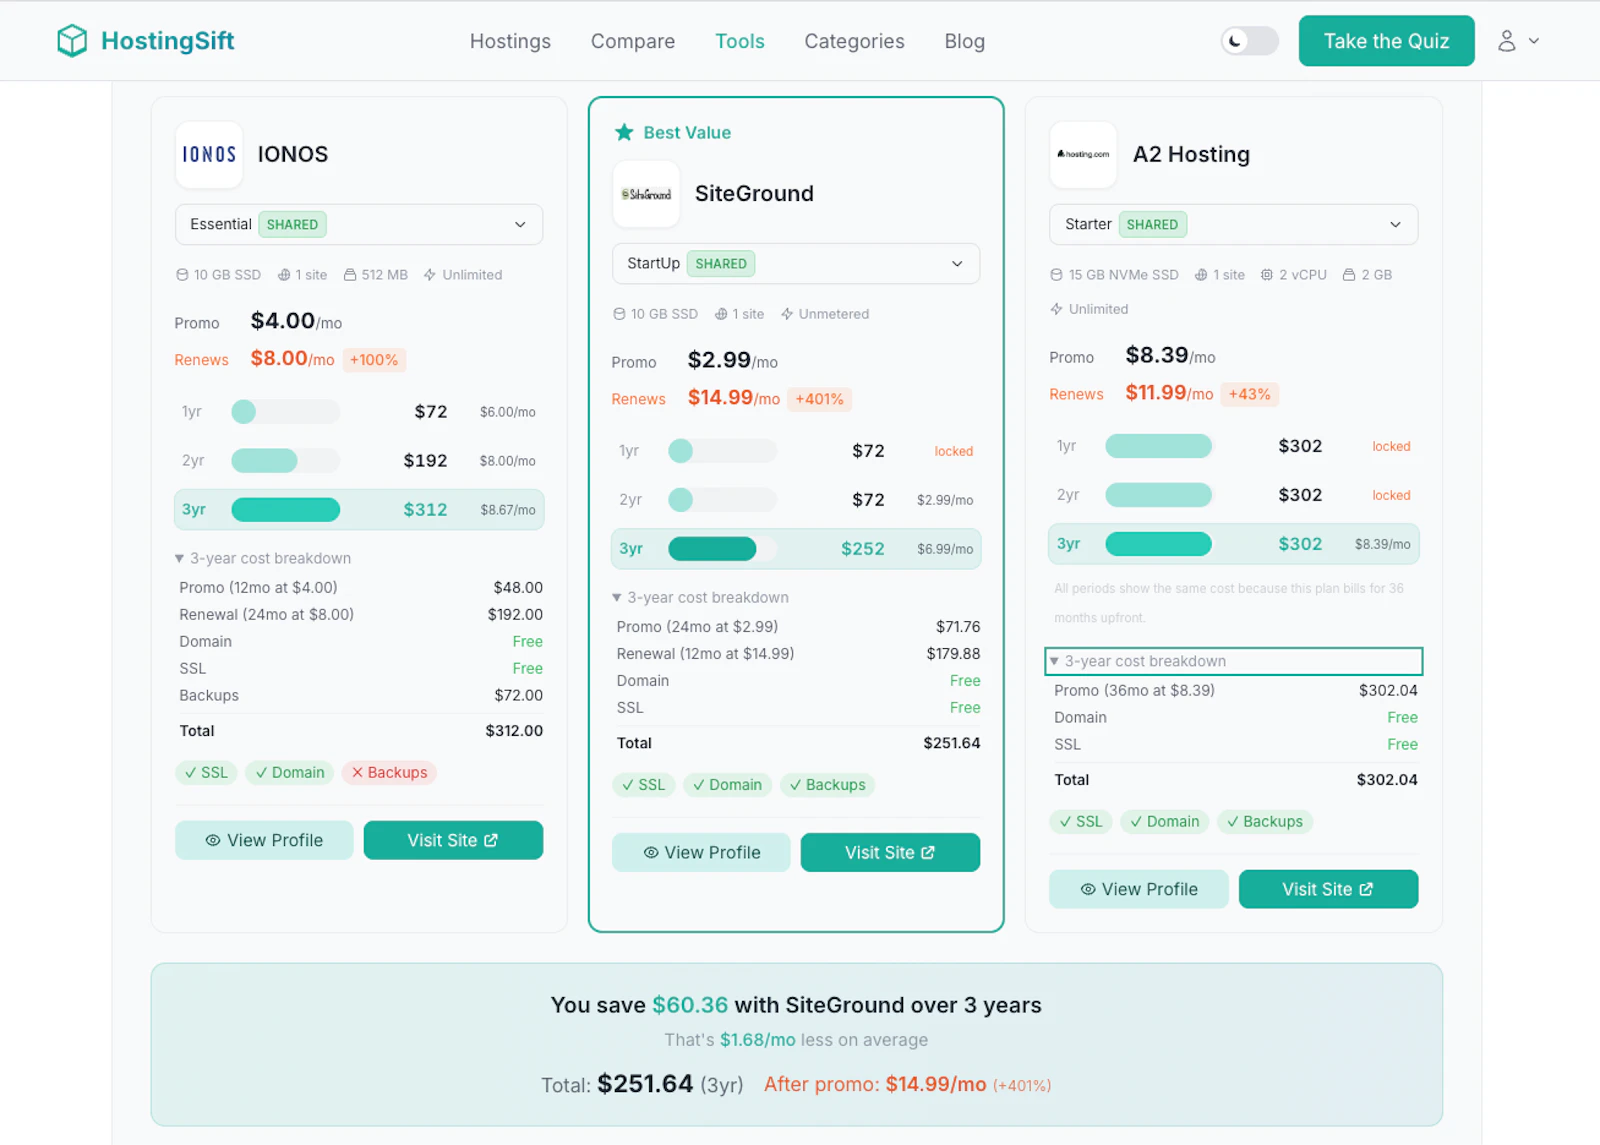
Task: Open the SiteGround StartUp plan dropdown
Action: 796,264
